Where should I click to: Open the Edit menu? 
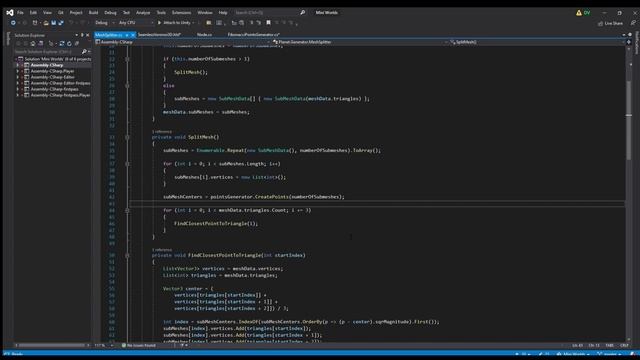(x=33, y=13)
